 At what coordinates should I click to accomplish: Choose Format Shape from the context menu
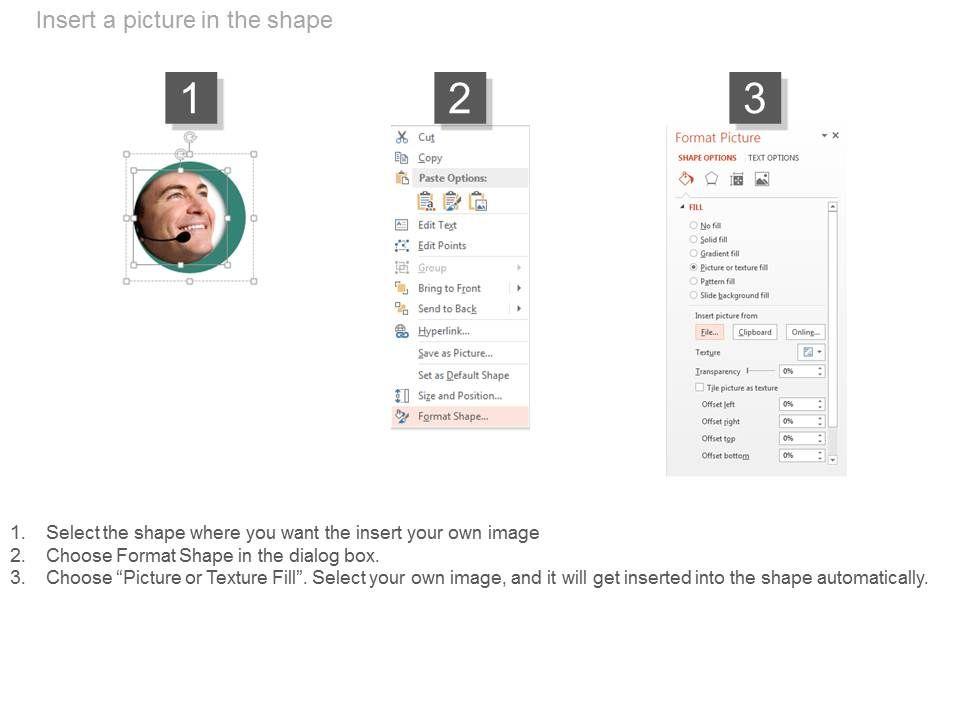453,417
